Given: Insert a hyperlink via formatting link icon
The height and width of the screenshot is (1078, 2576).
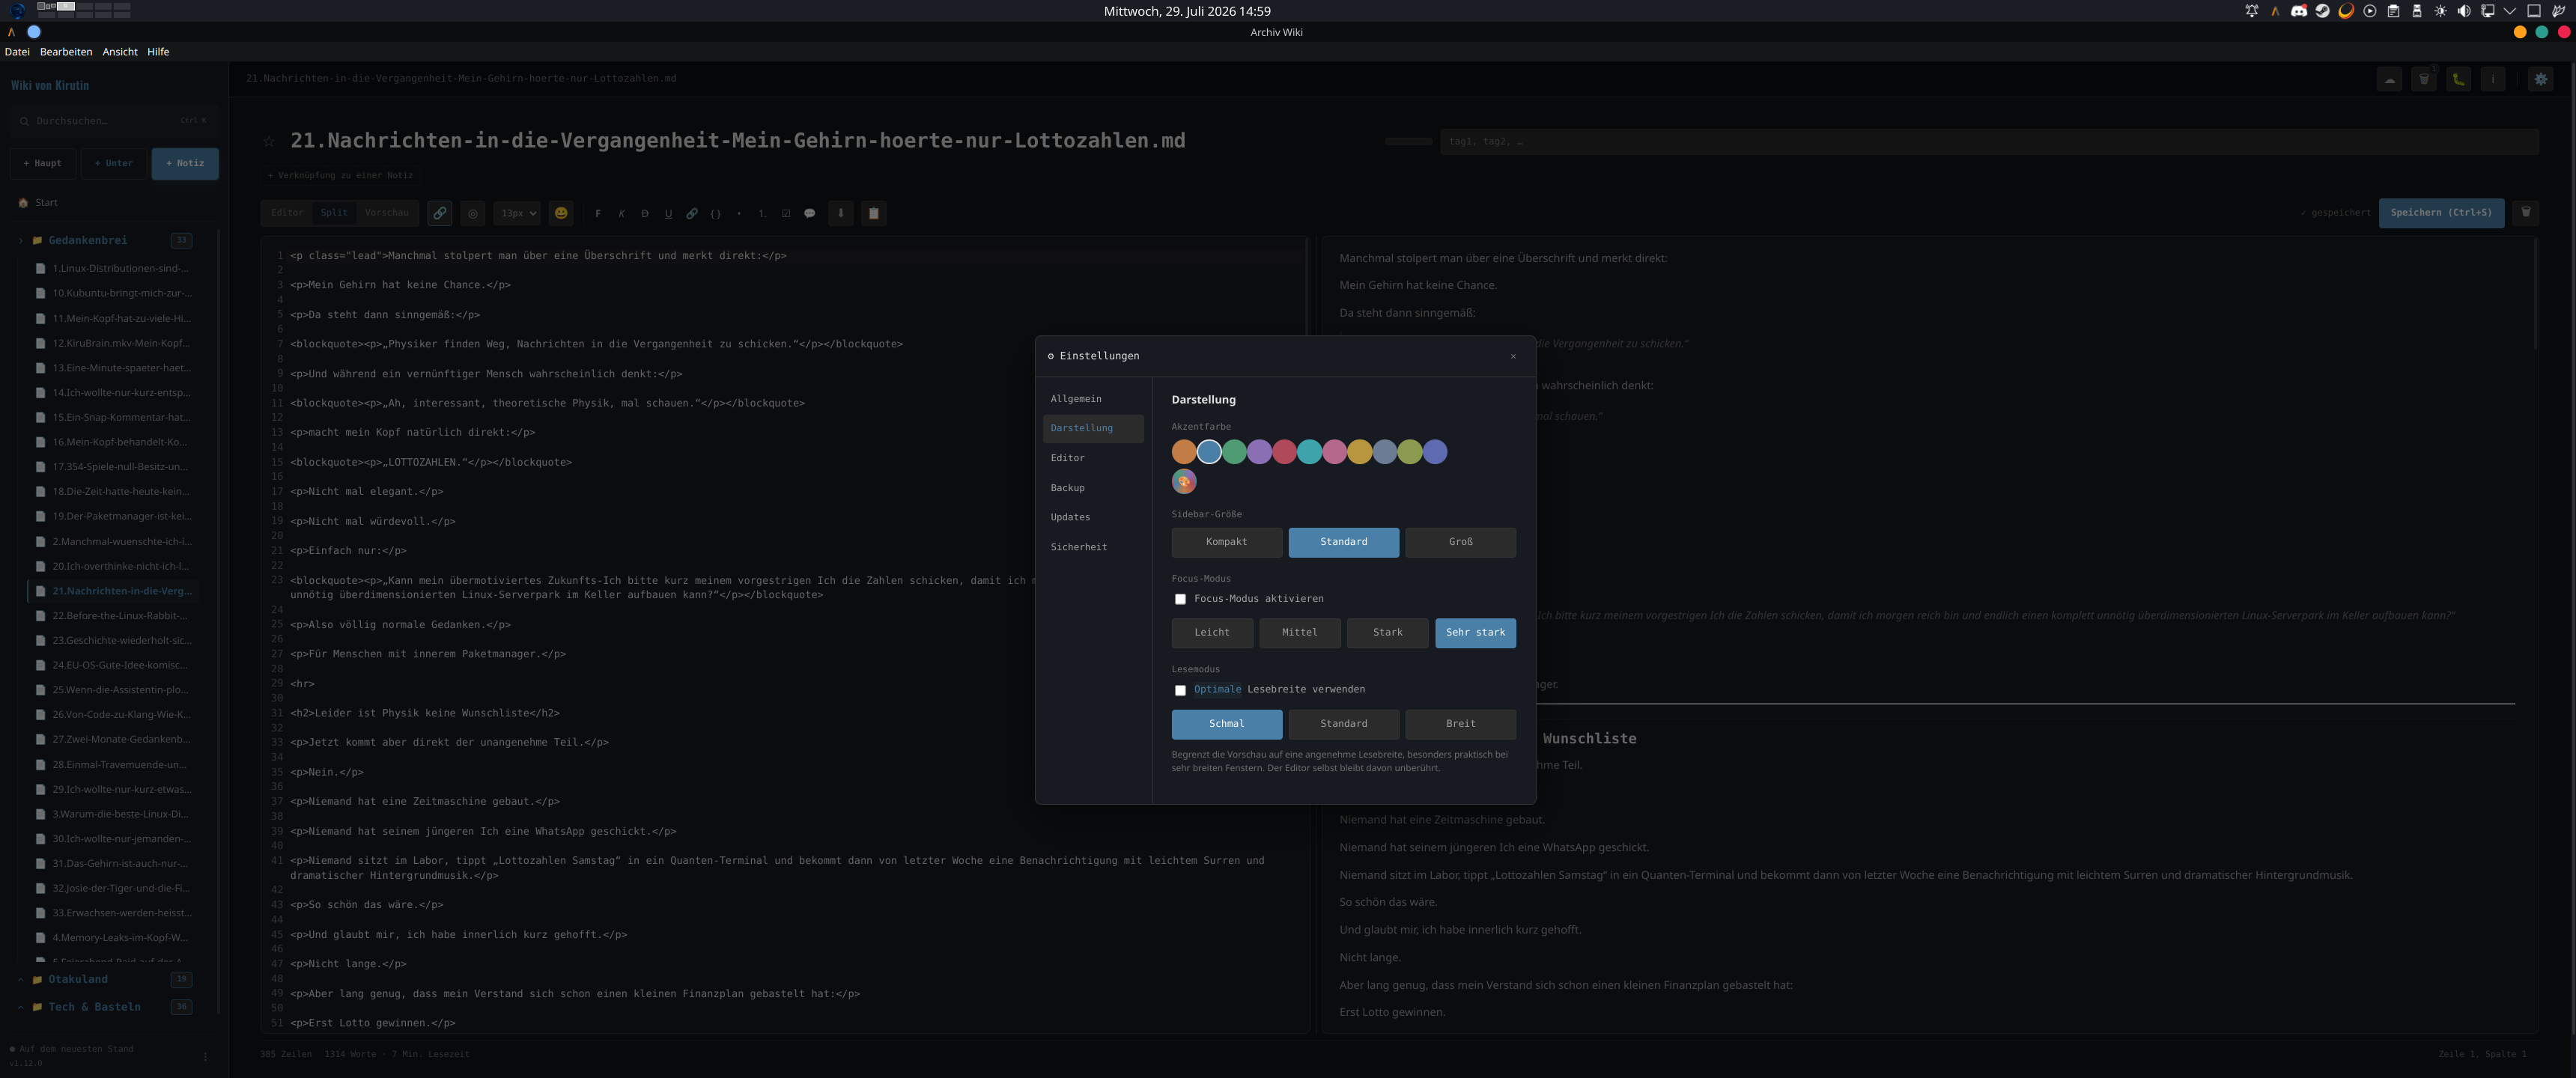Looking at the screenshot, I should (692, 213).
